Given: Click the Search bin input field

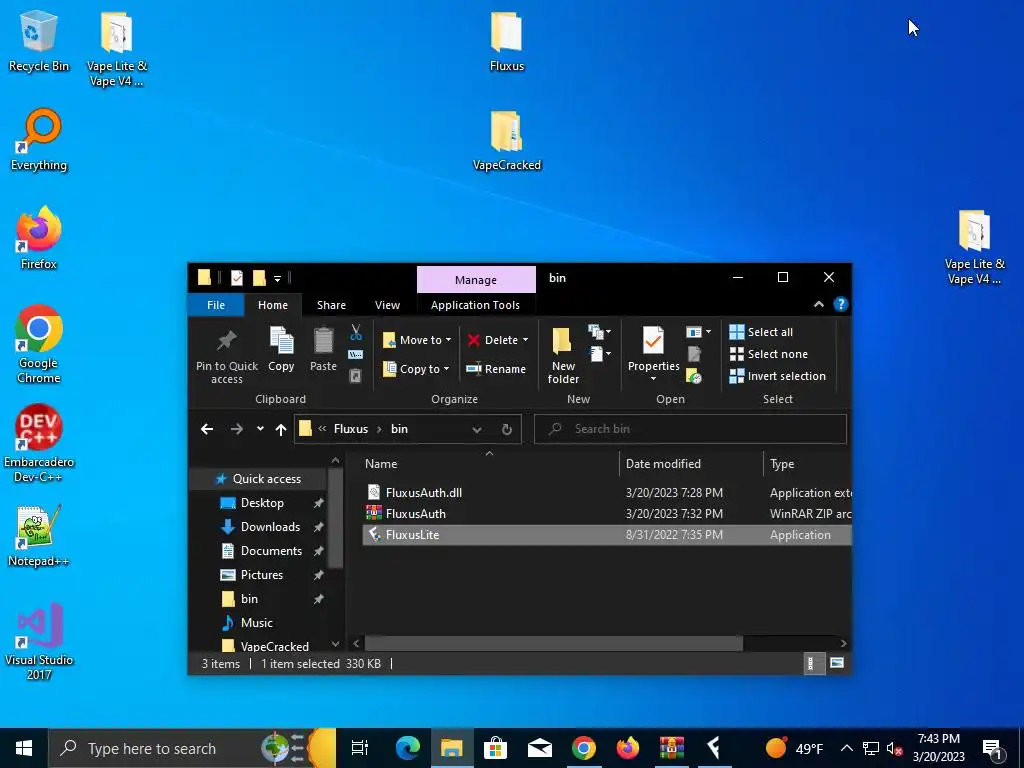Looking at the screenshot, I should point(690,429).
